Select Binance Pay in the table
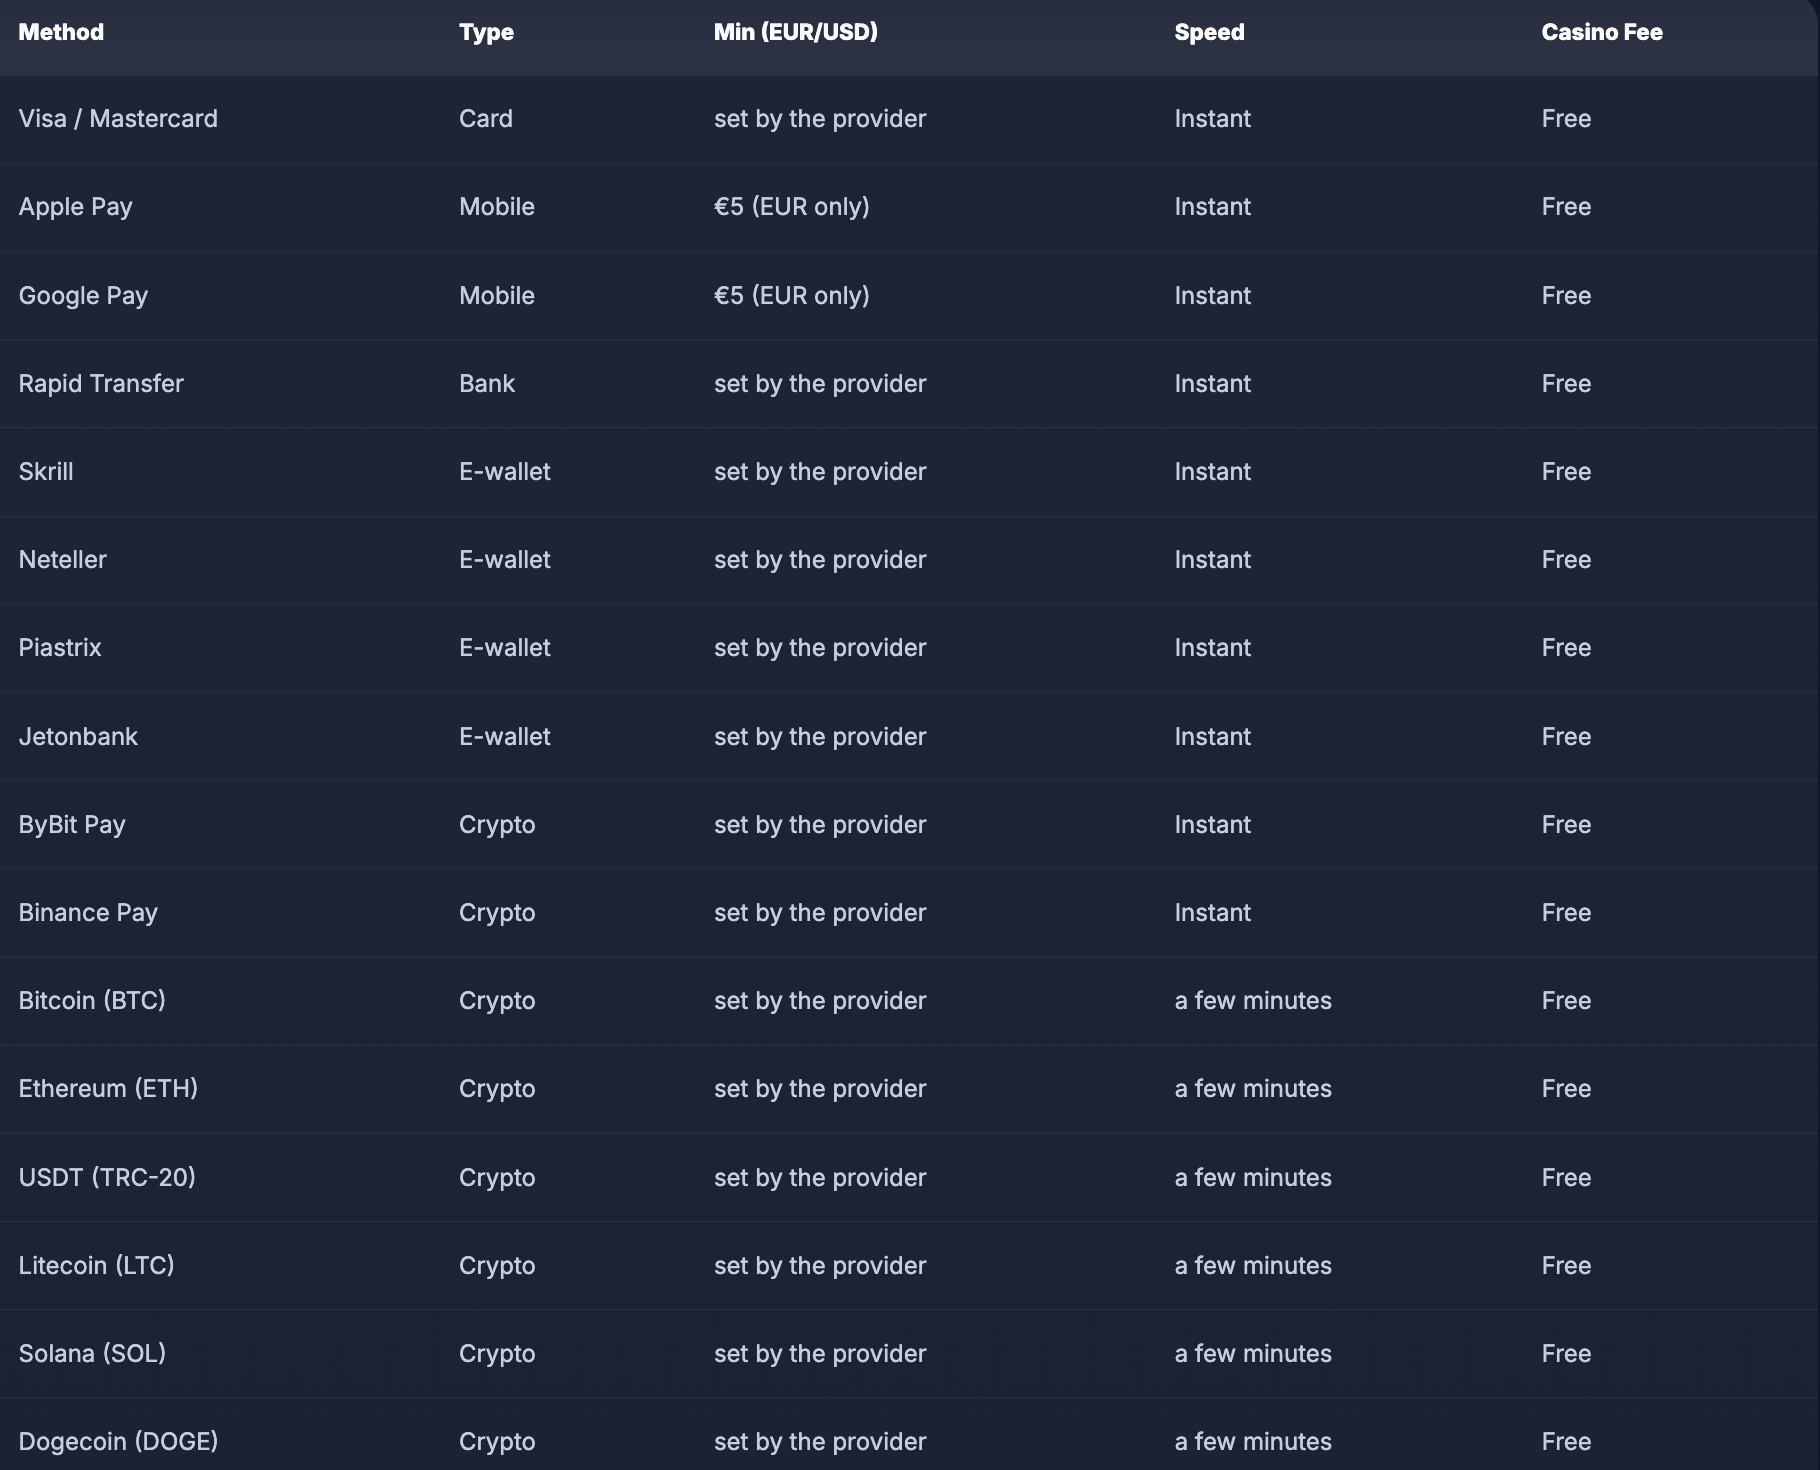The width and height of the screenshot is (1820, 1470). [x=88, y=913]
